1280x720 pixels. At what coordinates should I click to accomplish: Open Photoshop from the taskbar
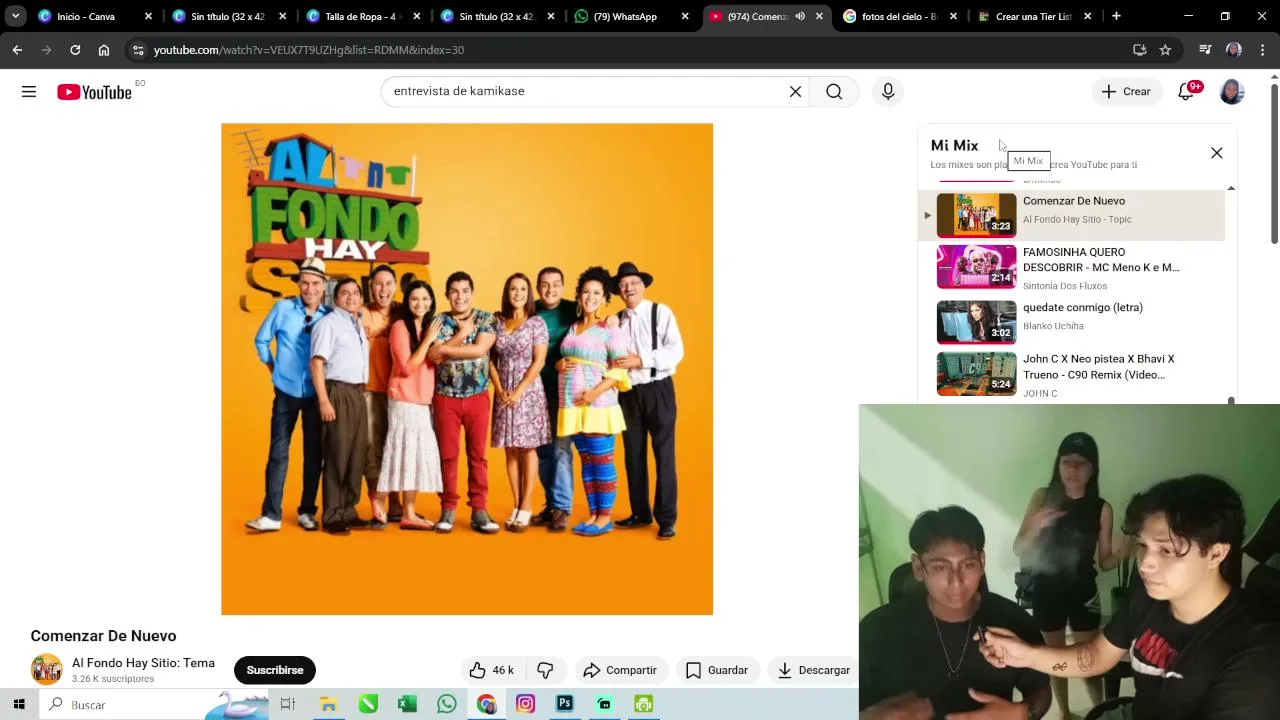565,704
